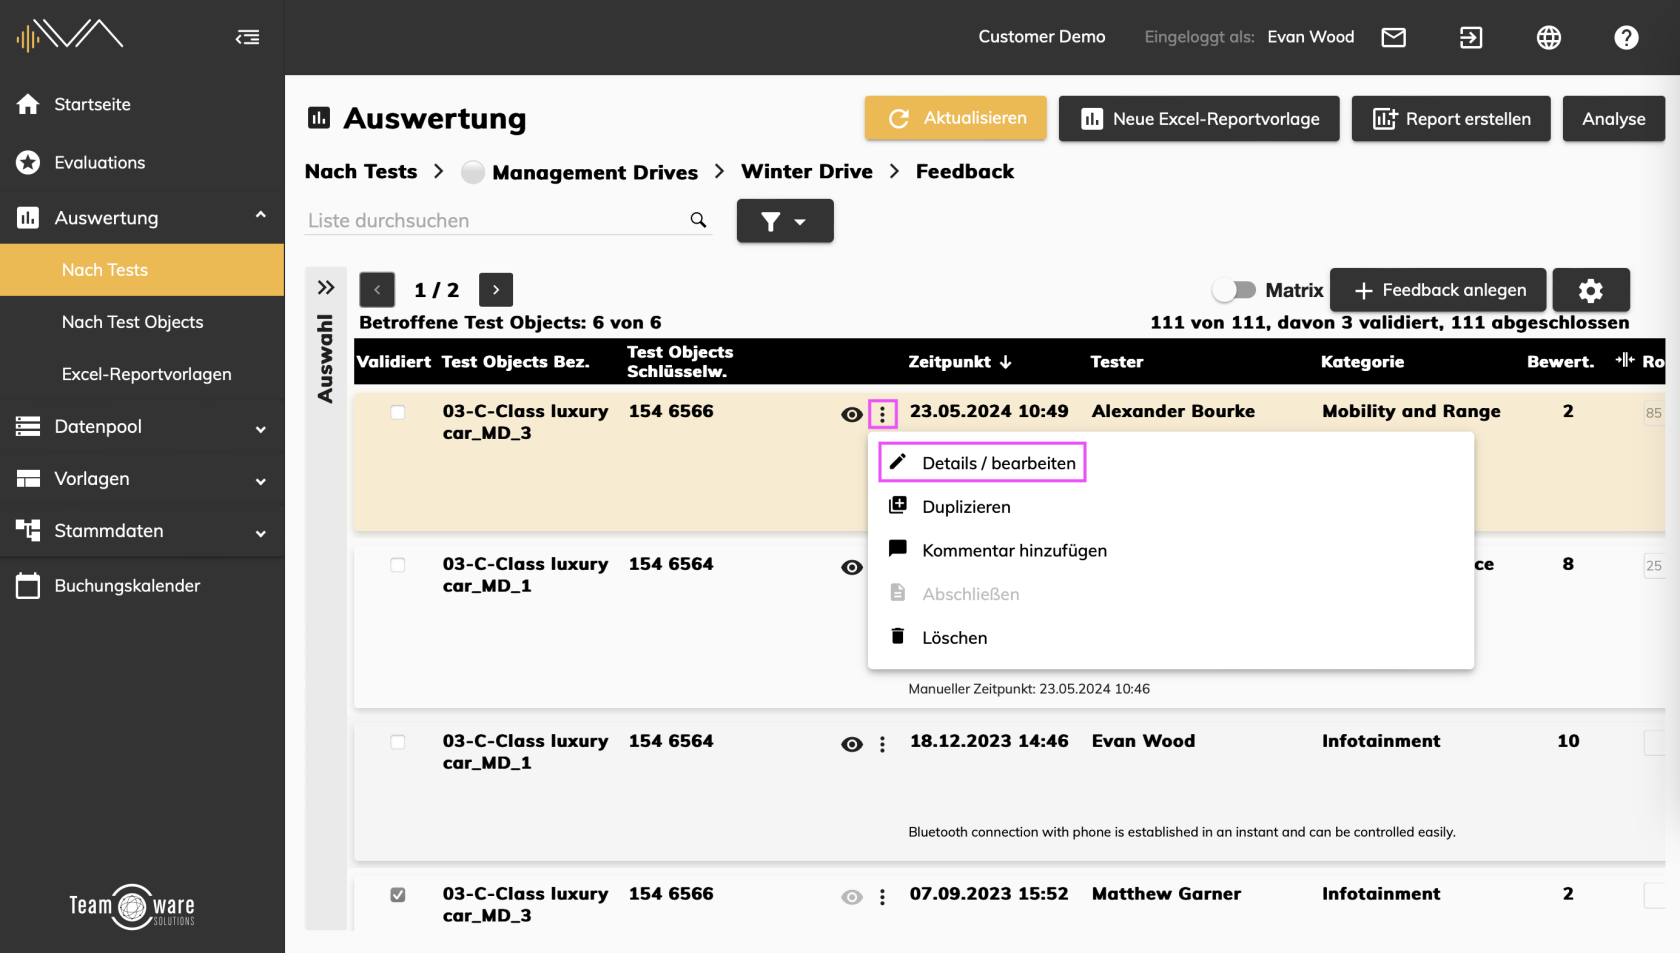Sort by Zeitpunkt column header
Viewport: 1680px width, 953px height.
point(960,362)
